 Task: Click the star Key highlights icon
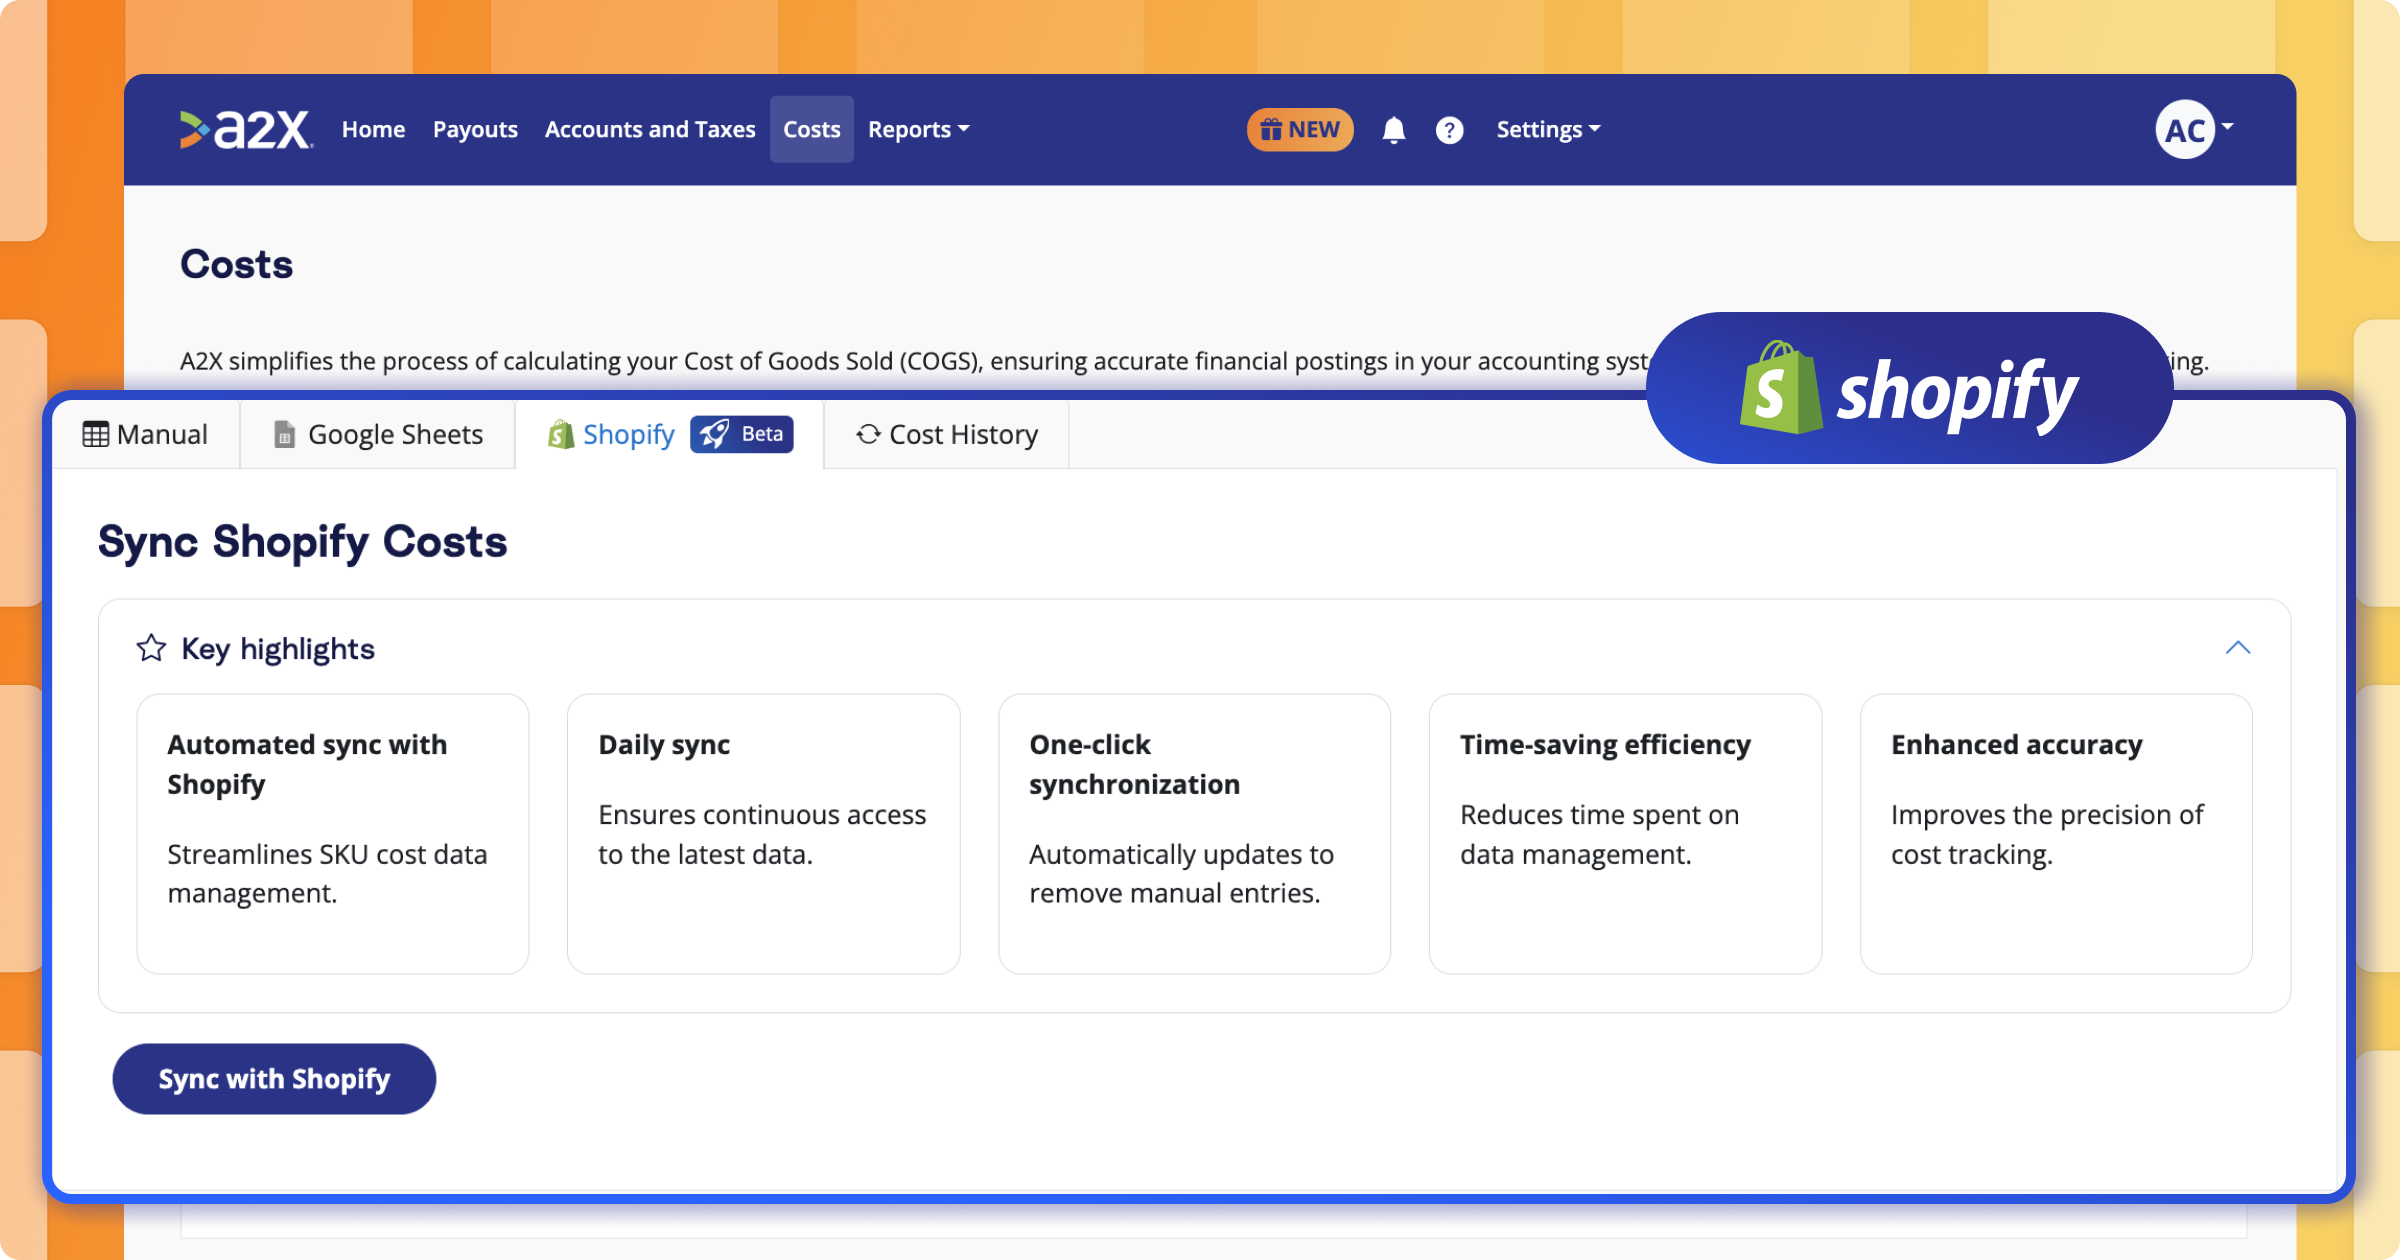151,647
